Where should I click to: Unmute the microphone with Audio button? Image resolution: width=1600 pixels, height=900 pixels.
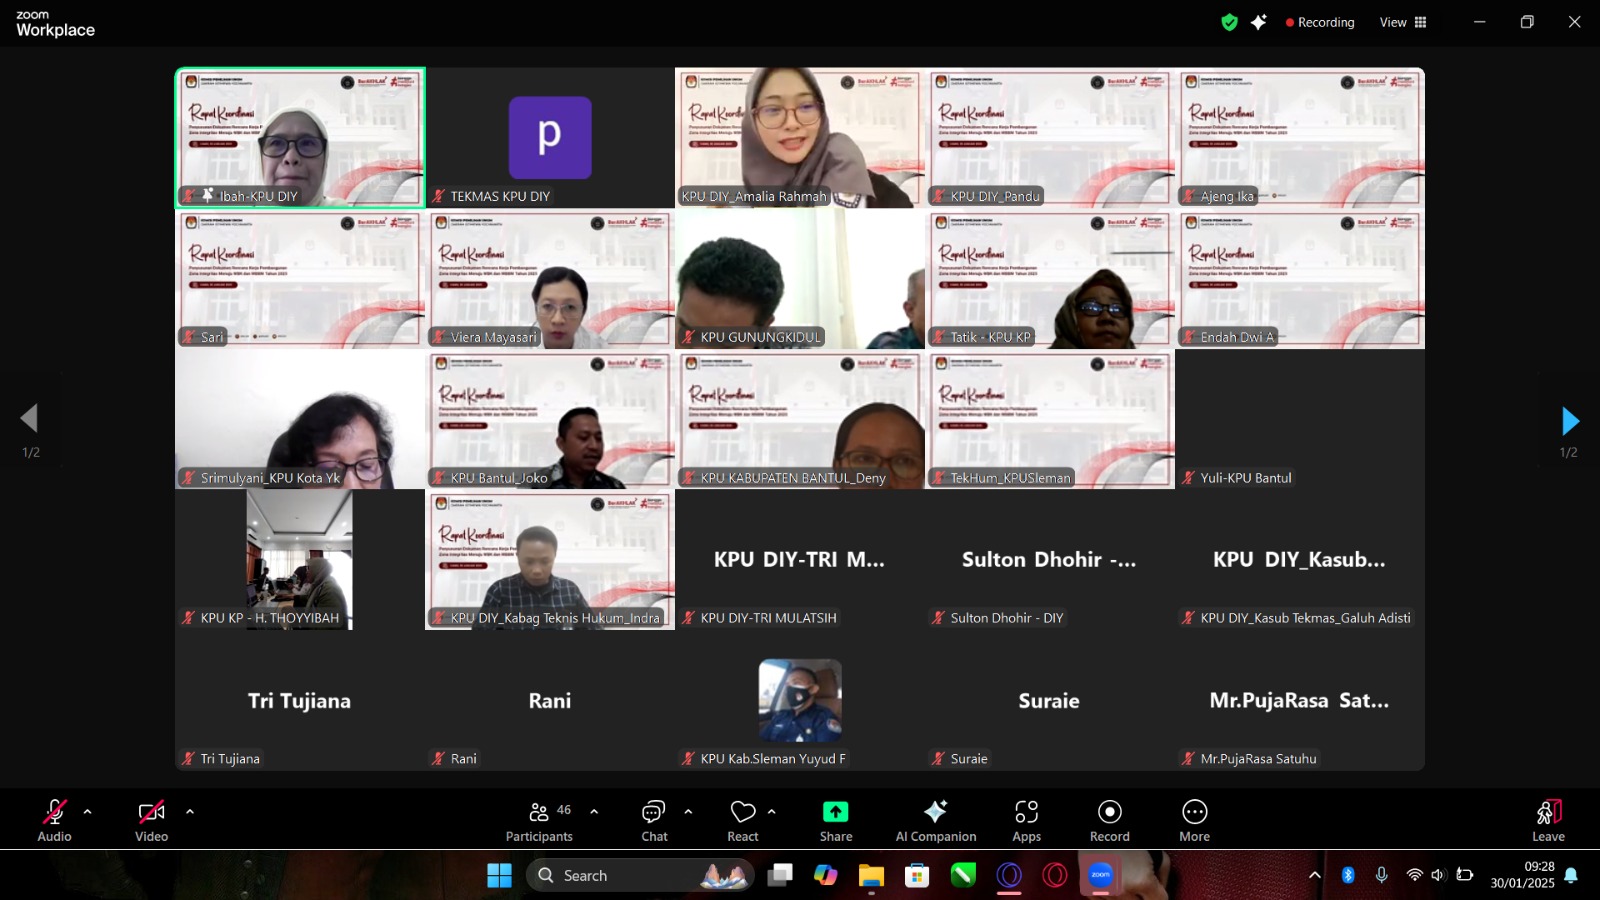[x=54, y=820]
